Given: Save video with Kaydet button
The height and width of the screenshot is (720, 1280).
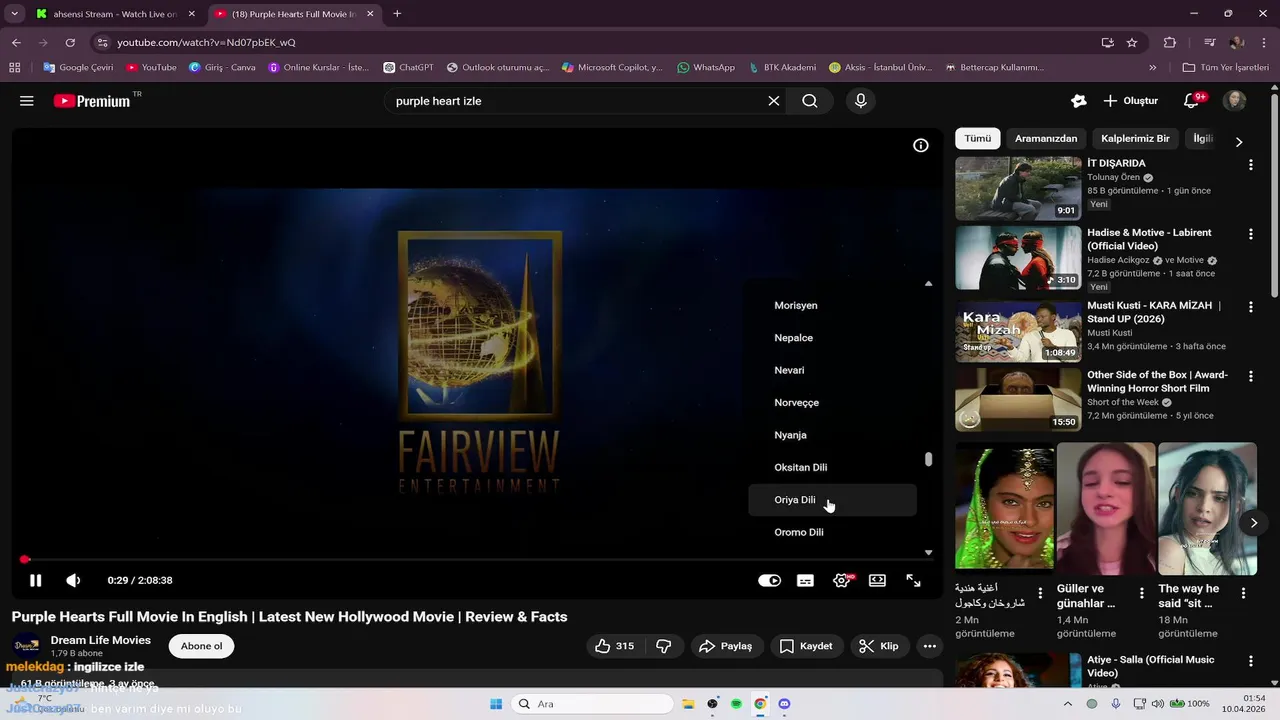Looking at the screenshot, I should click(x=806, y=646).
